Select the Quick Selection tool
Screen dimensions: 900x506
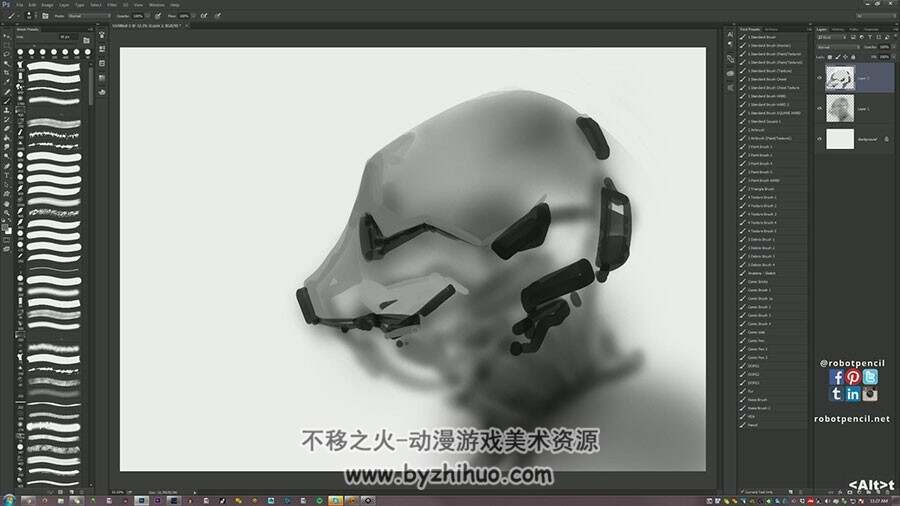point(6,64)
